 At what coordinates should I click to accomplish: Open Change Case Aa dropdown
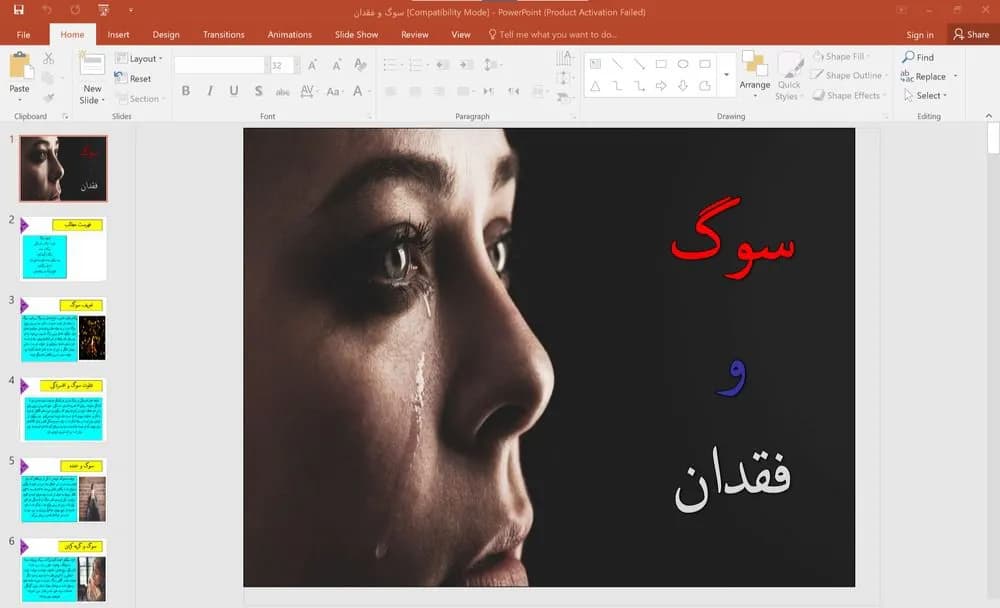[334, 91]
